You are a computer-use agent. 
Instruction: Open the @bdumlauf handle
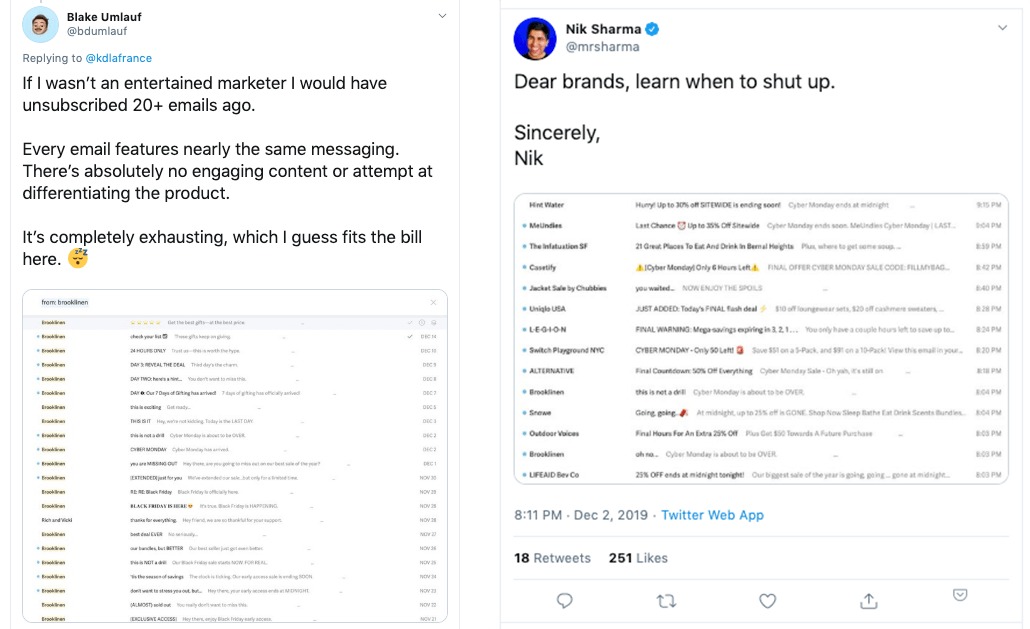[x=97, y=31]
